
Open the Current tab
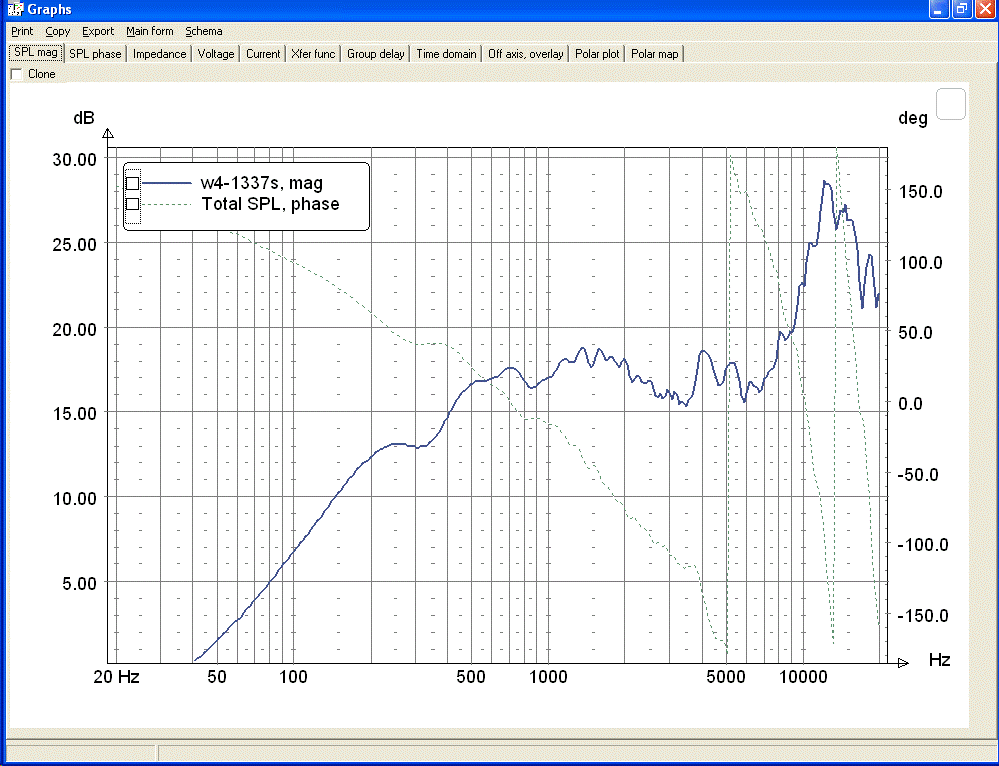[x=262, y=54]
